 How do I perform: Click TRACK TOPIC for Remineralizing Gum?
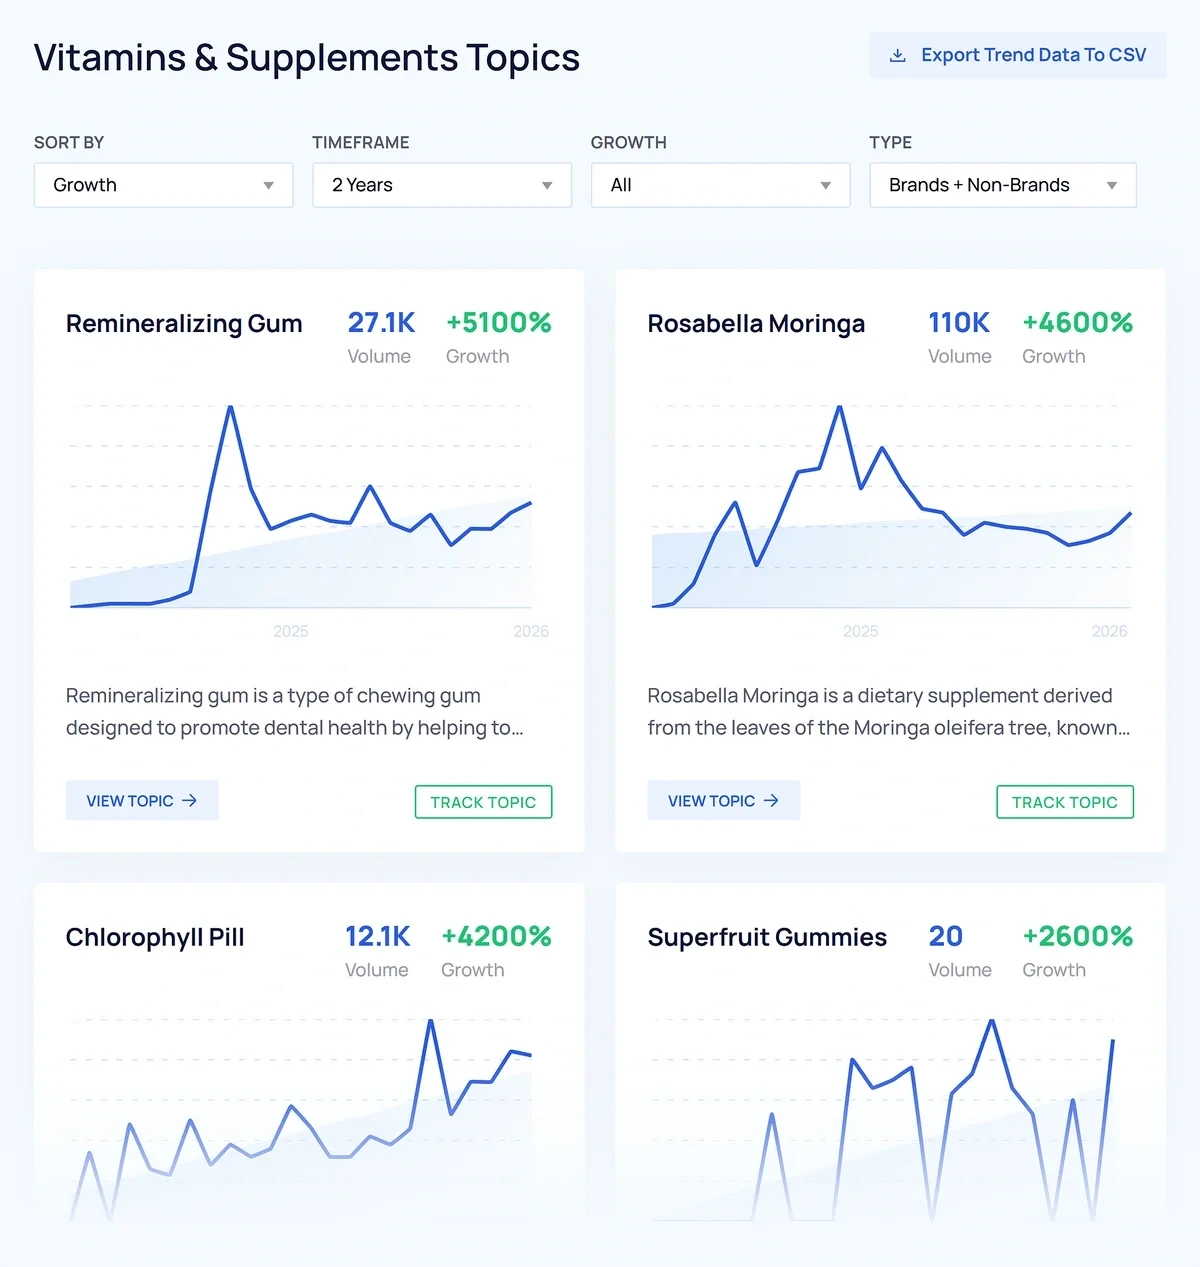(x=483, y=801)
